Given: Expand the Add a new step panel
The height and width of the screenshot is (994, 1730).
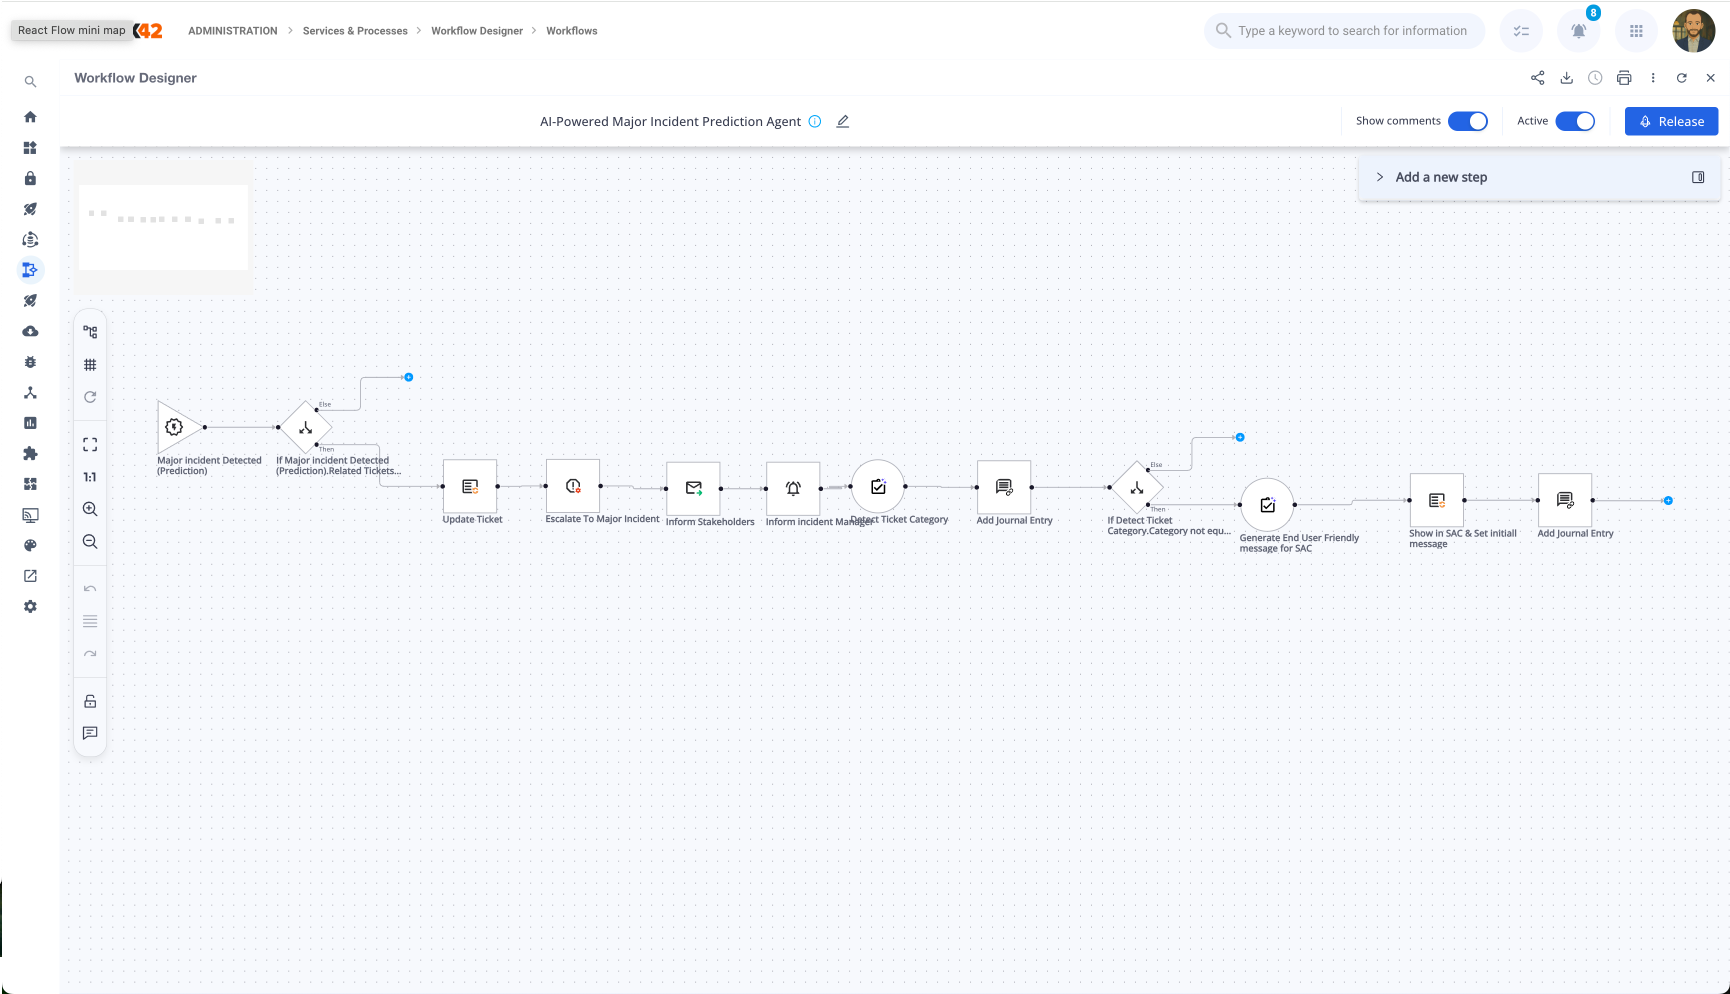Looking at the screenshot, I should (x=1380, y=177).
